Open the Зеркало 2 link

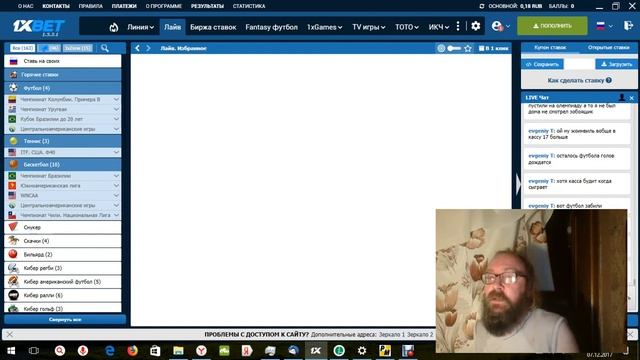(x=420, y=334)
